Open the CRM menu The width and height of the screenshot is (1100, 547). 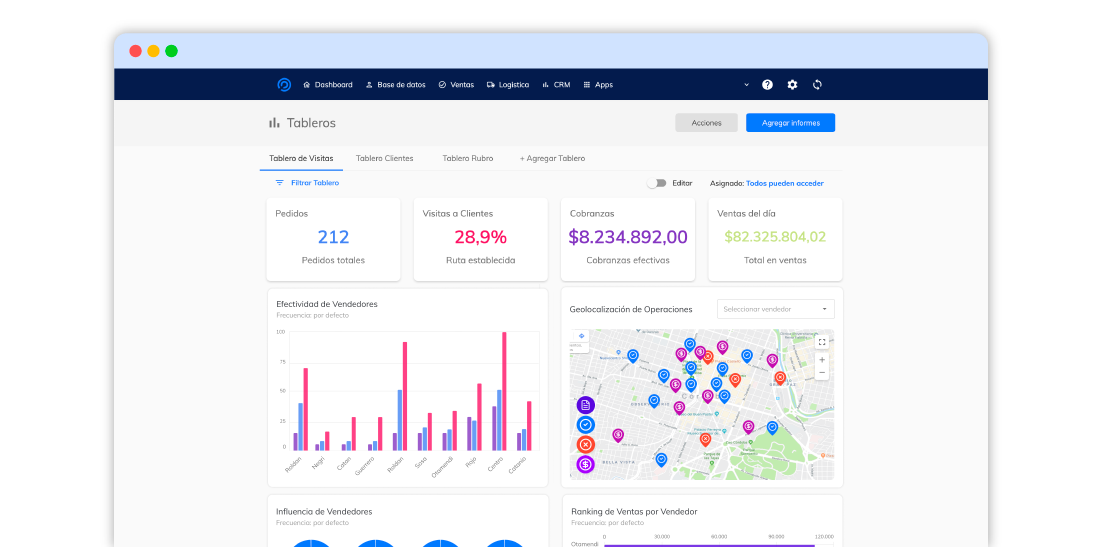(556, 85)
